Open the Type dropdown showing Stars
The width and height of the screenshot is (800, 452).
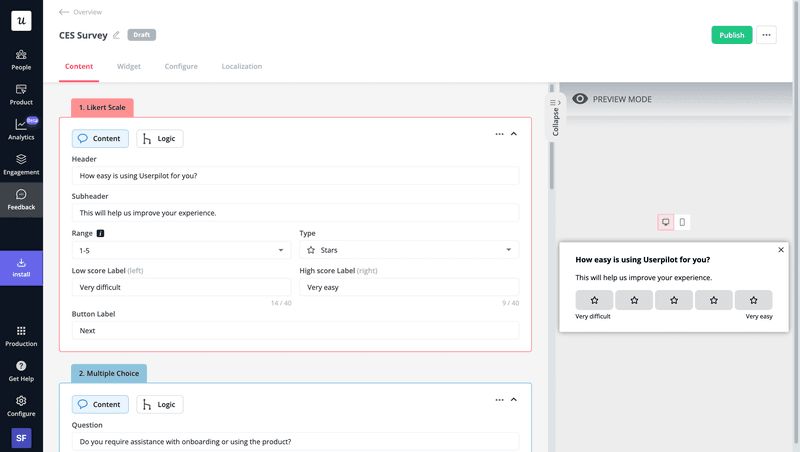point(409,250)
